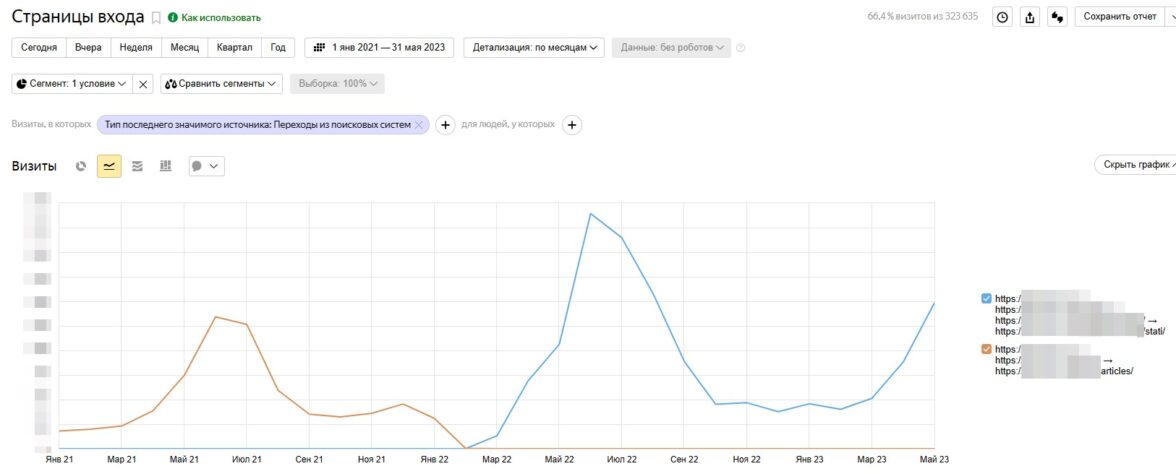Click the export/share report icon
Screen dimensions: 1176x474
[x=1029, y=17]
